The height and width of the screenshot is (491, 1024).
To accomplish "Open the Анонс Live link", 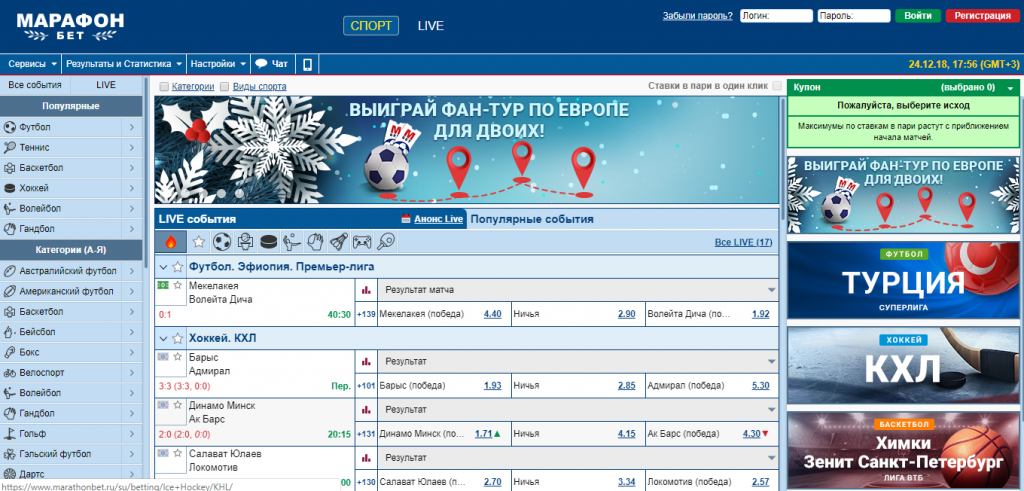I will click(x=438, y=219).
